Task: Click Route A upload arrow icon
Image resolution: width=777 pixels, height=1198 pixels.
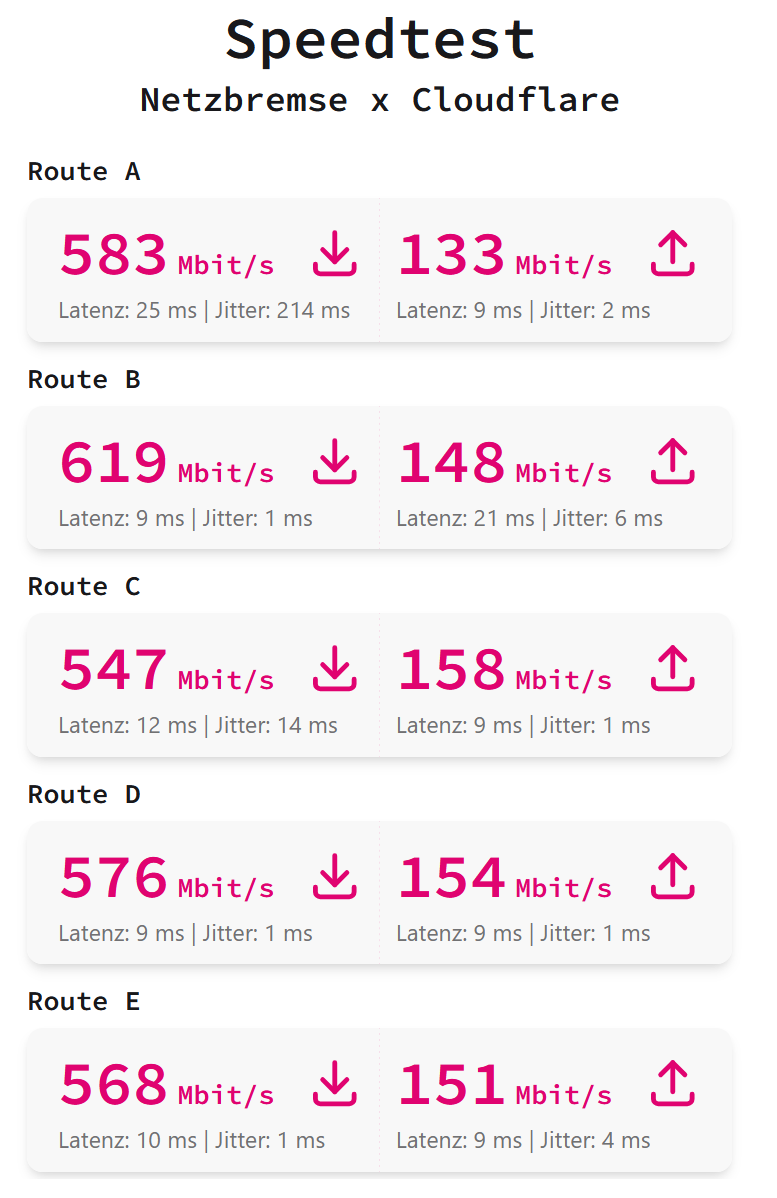Action: [672, 253]
